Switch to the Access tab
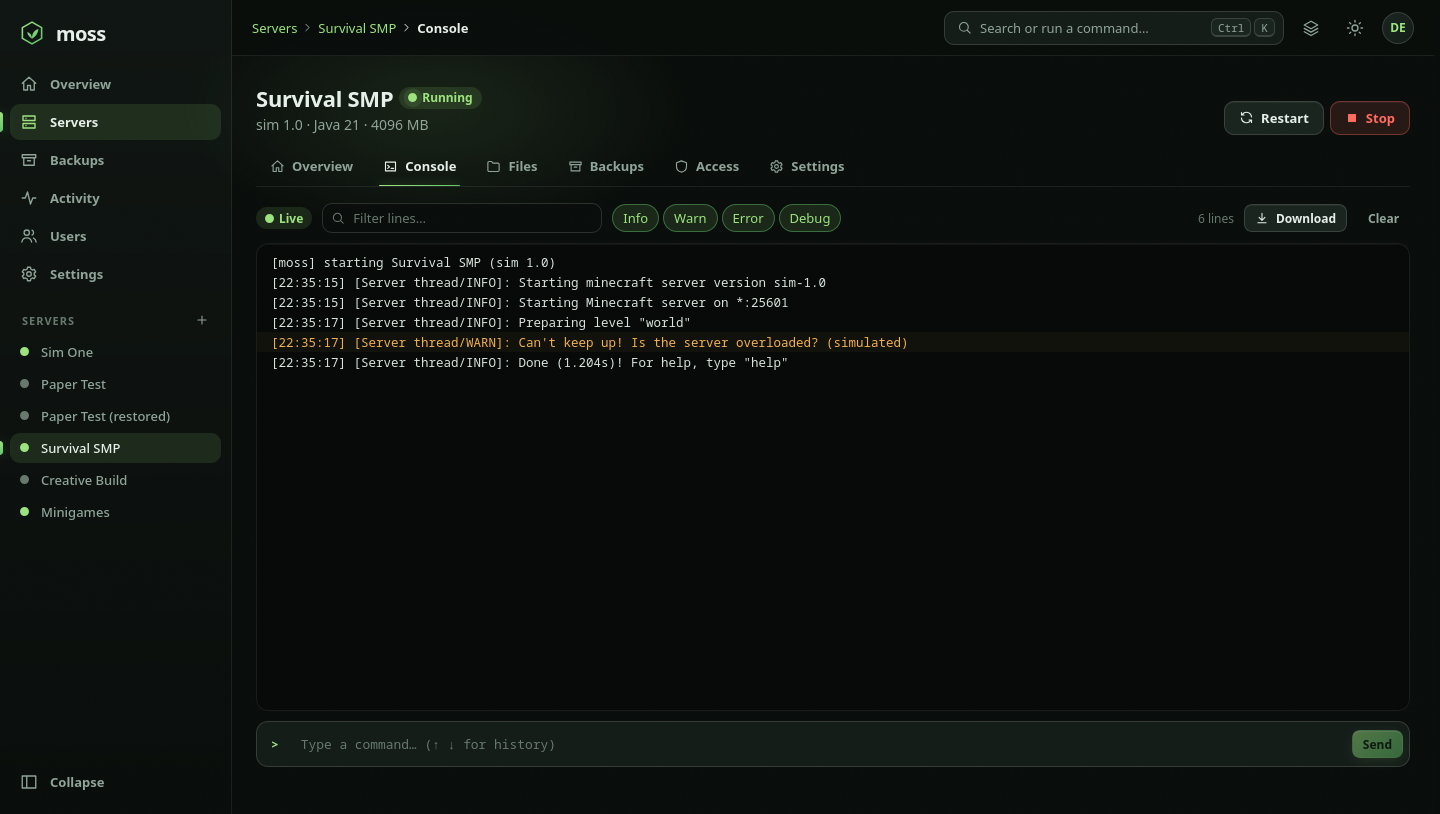 click(x=707, y=166)
